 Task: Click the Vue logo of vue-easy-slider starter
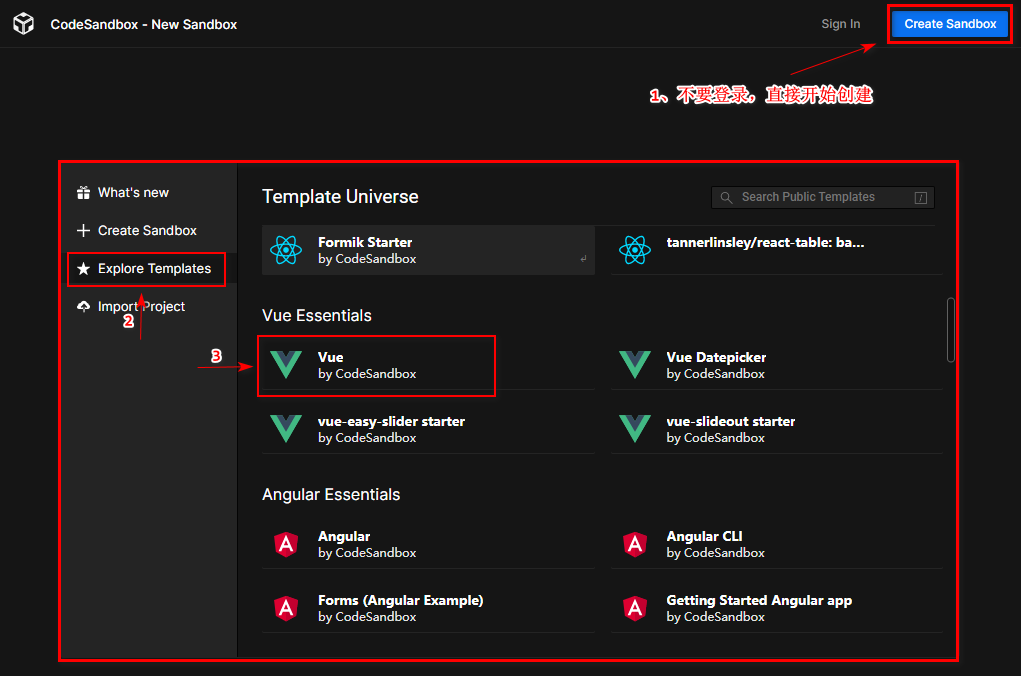(286, 429)
